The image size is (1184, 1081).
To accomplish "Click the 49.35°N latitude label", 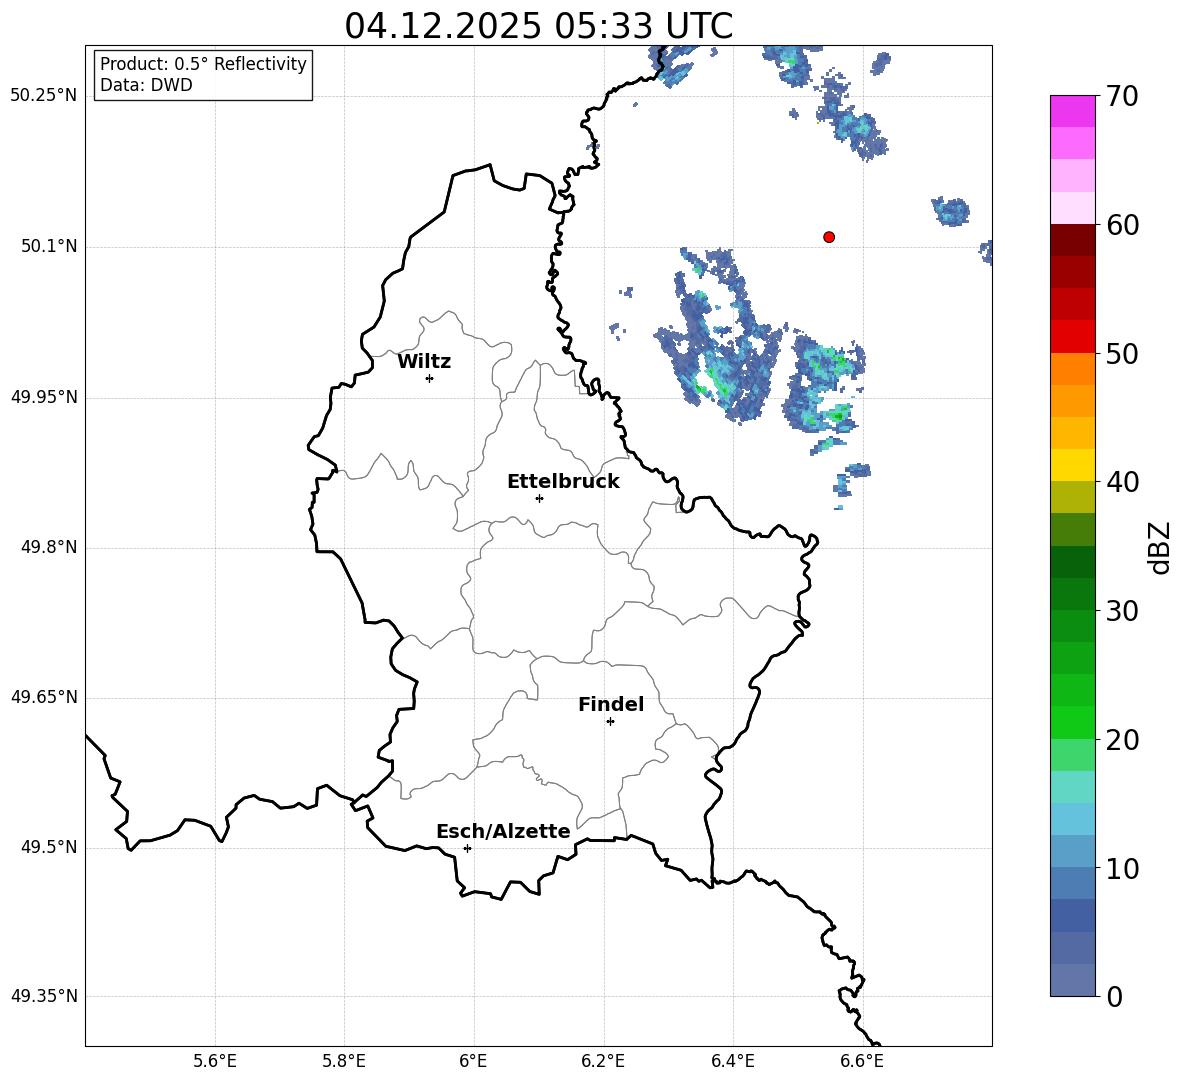I will click(44, 996).
